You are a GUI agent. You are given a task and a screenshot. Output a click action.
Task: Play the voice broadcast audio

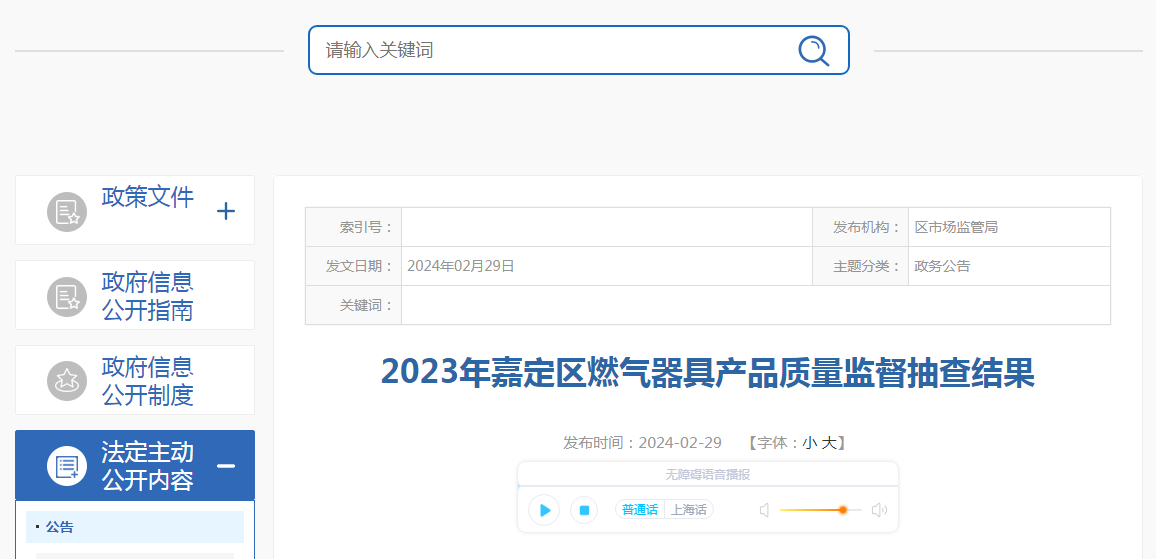(x=544, y=510)
